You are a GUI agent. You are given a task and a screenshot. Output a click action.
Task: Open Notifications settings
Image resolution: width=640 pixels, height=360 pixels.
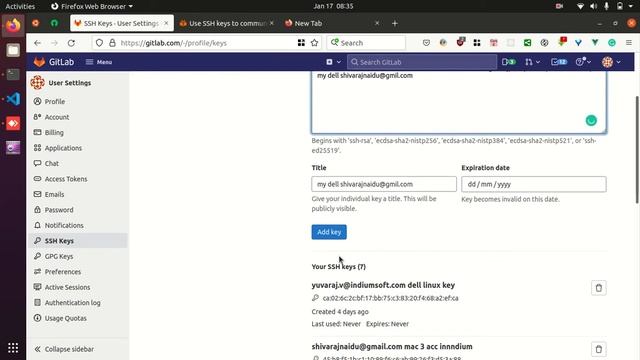(x=64, y=225)
